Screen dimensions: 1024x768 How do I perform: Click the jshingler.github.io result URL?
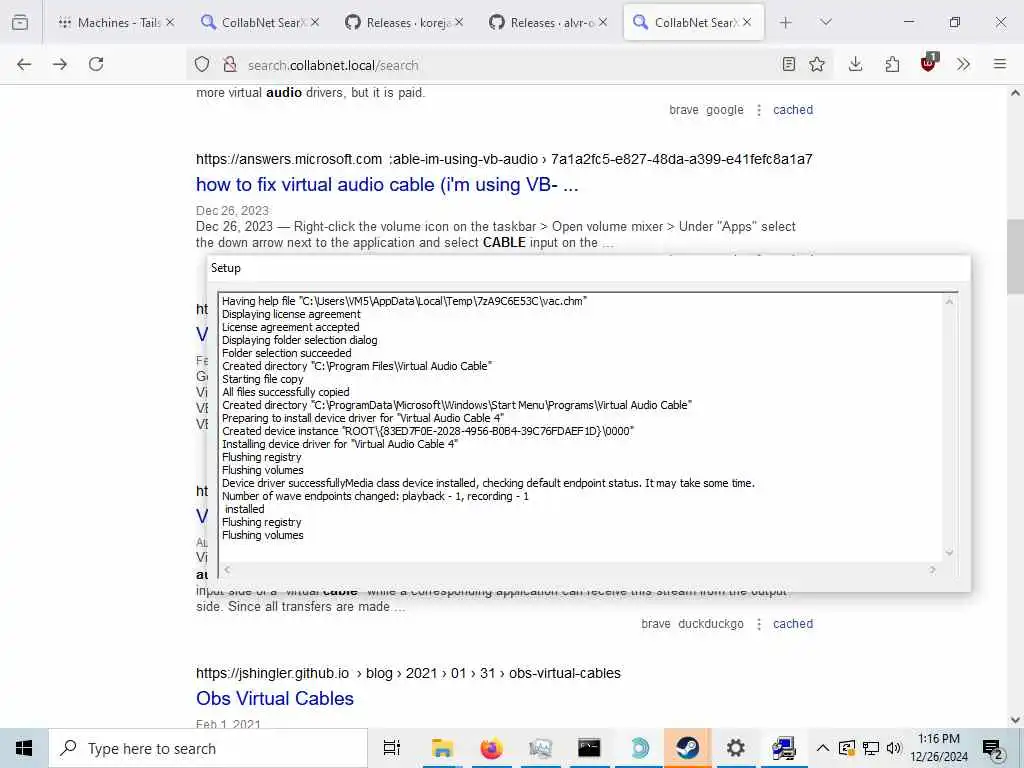(x=408, y=673)
